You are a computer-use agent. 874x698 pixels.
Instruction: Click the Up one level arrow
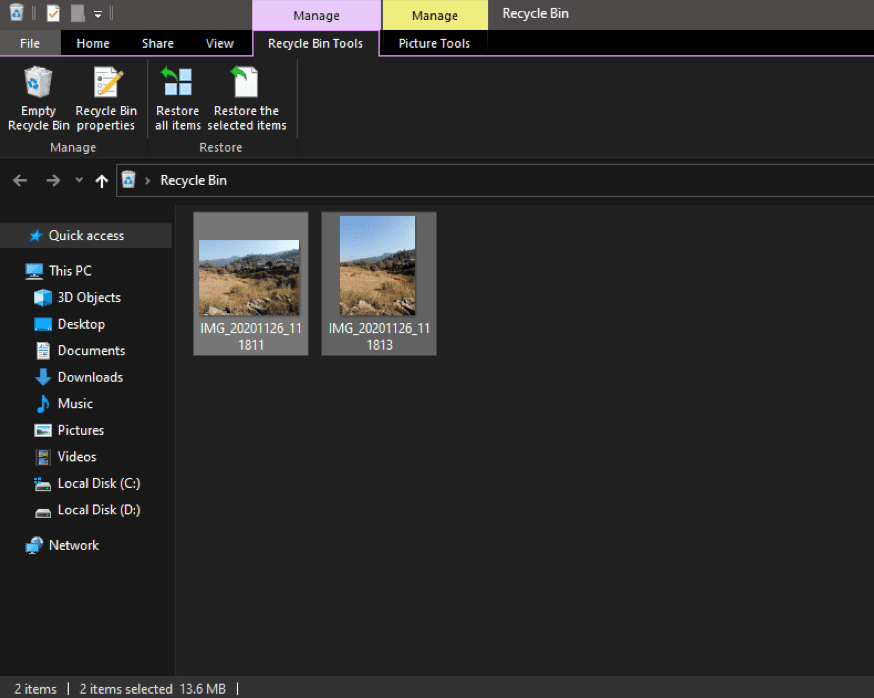point(101,180)
